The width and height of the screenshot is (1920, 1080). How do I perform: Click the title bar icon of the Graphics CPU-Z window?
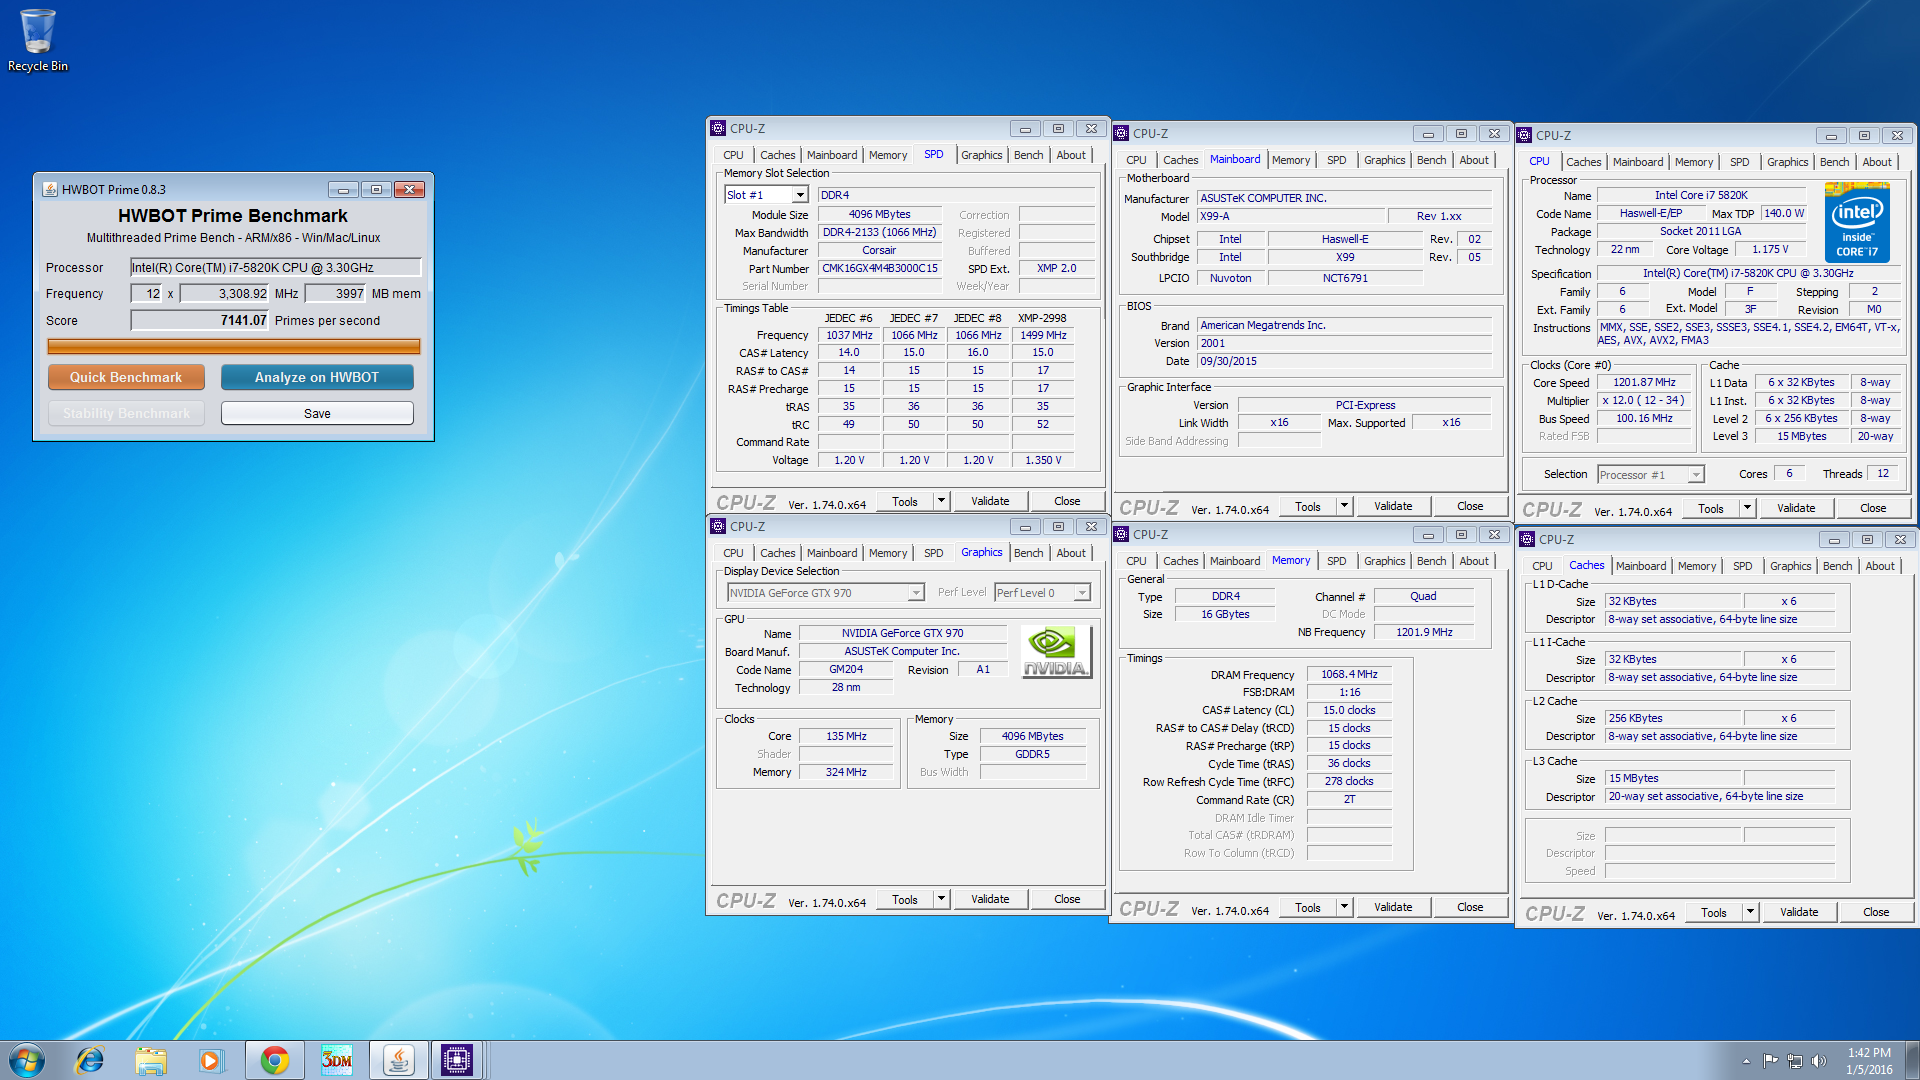click(x=718, y=526)
